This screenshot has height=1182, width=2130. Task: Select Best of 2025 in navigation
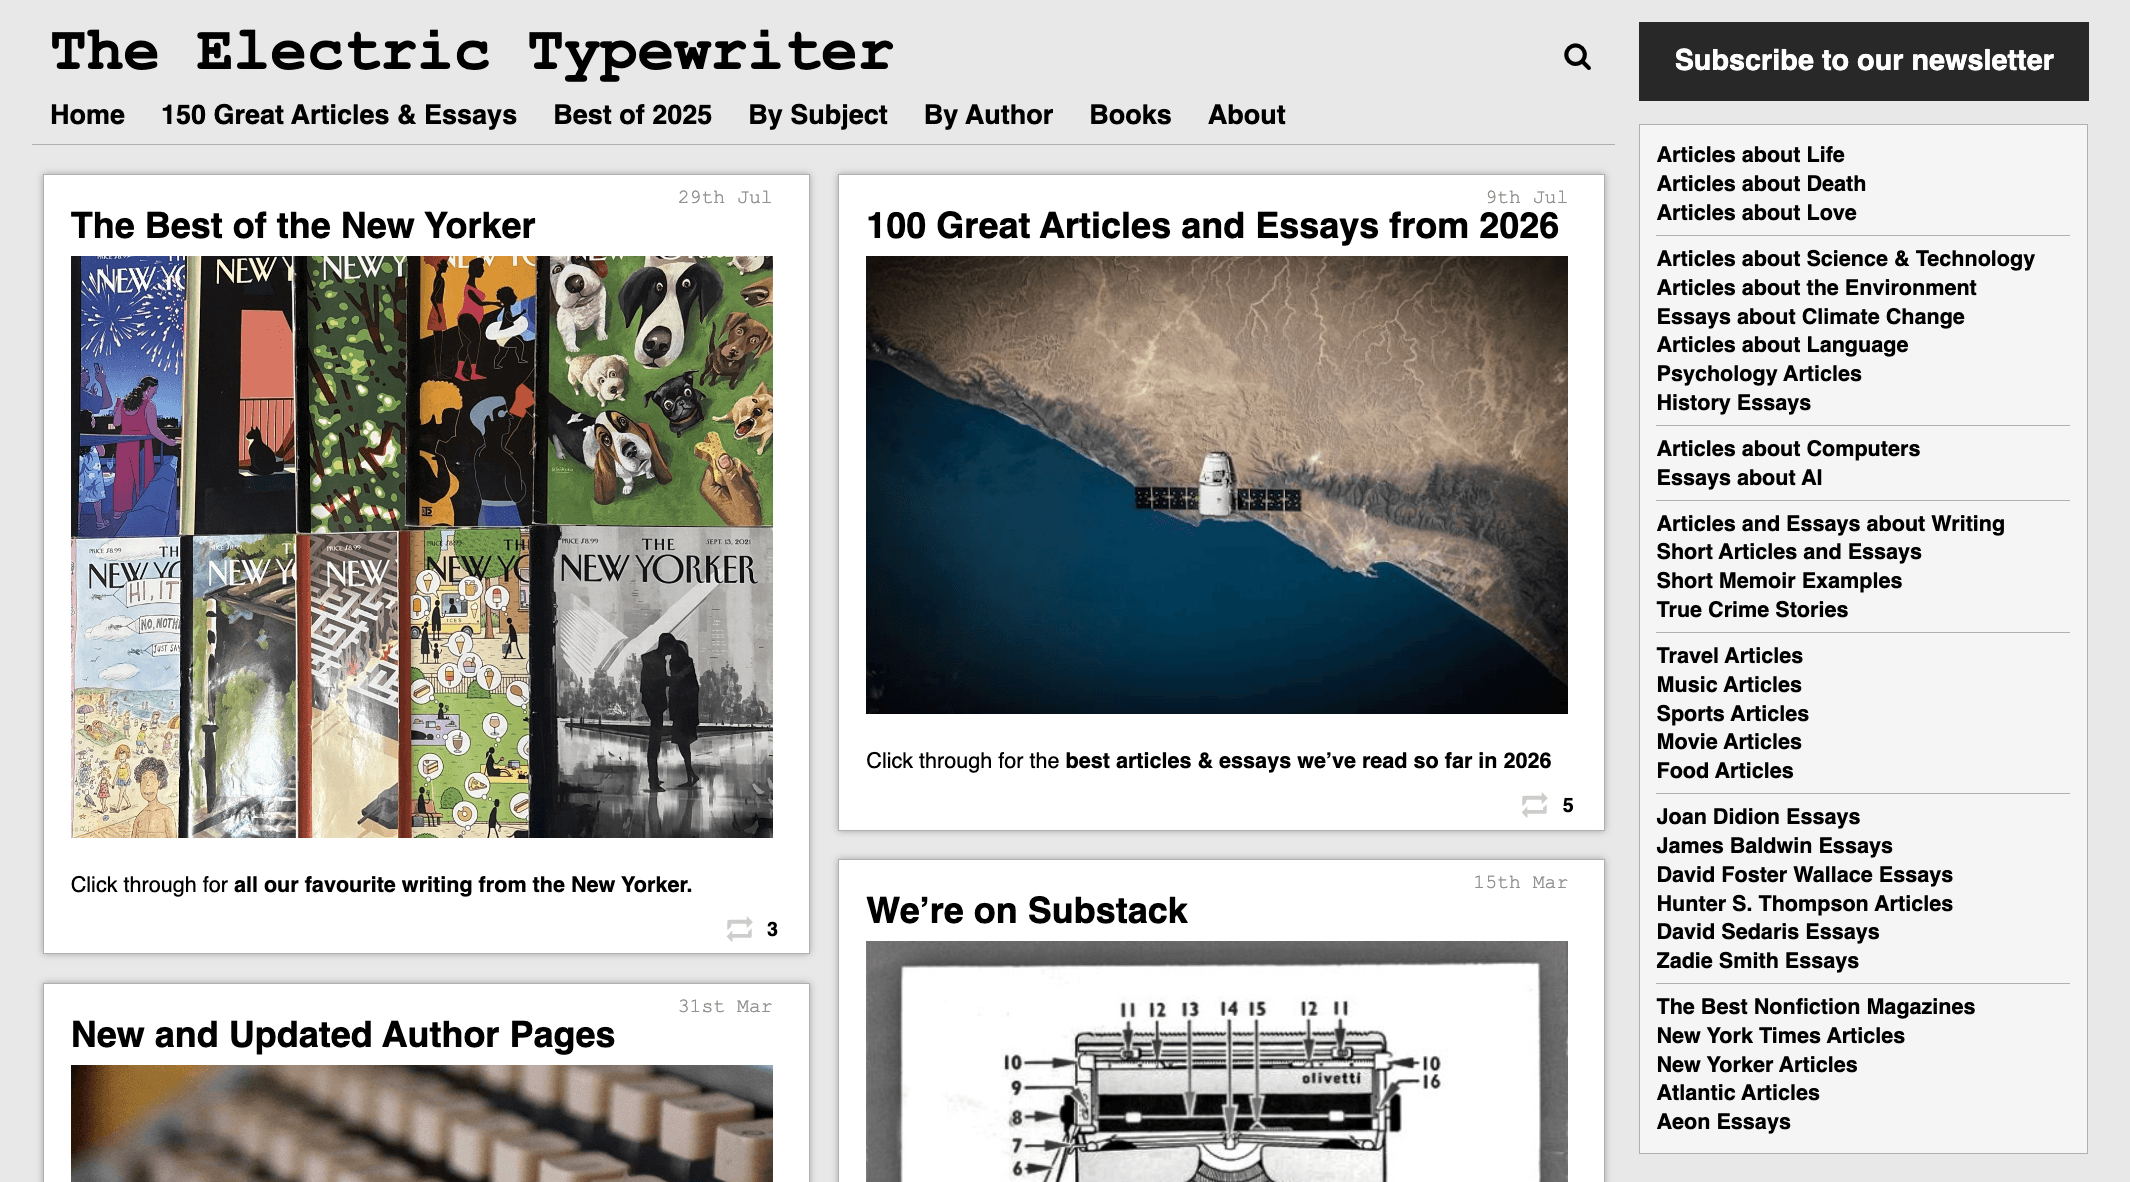[x=633, y=115]
